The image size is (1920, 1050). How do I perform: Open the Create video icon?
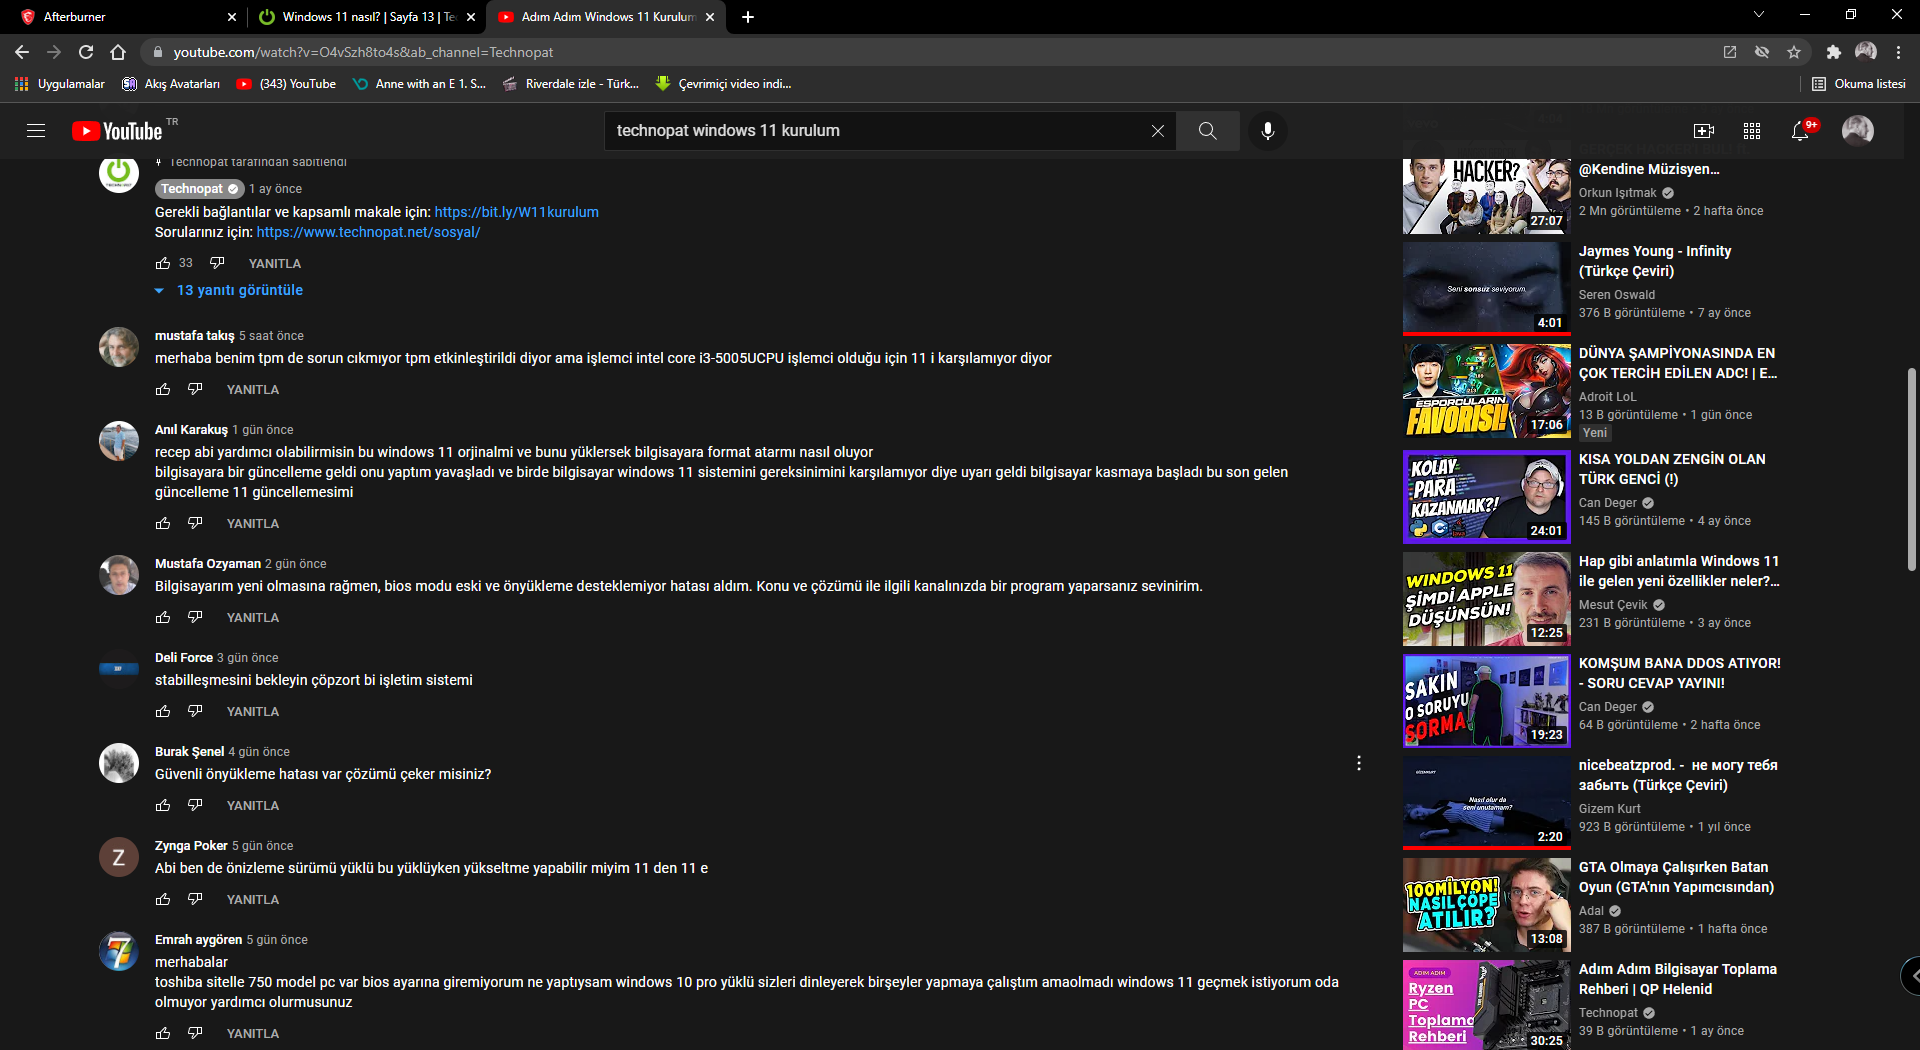pyautogui.click(x=1704, y=131)
